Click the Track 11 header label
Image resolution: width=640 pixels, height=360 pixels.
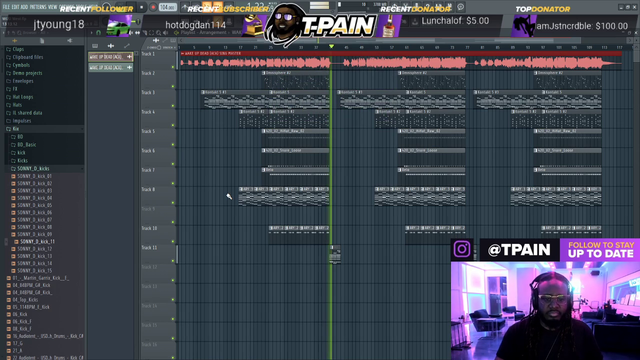tap(149, 248)
